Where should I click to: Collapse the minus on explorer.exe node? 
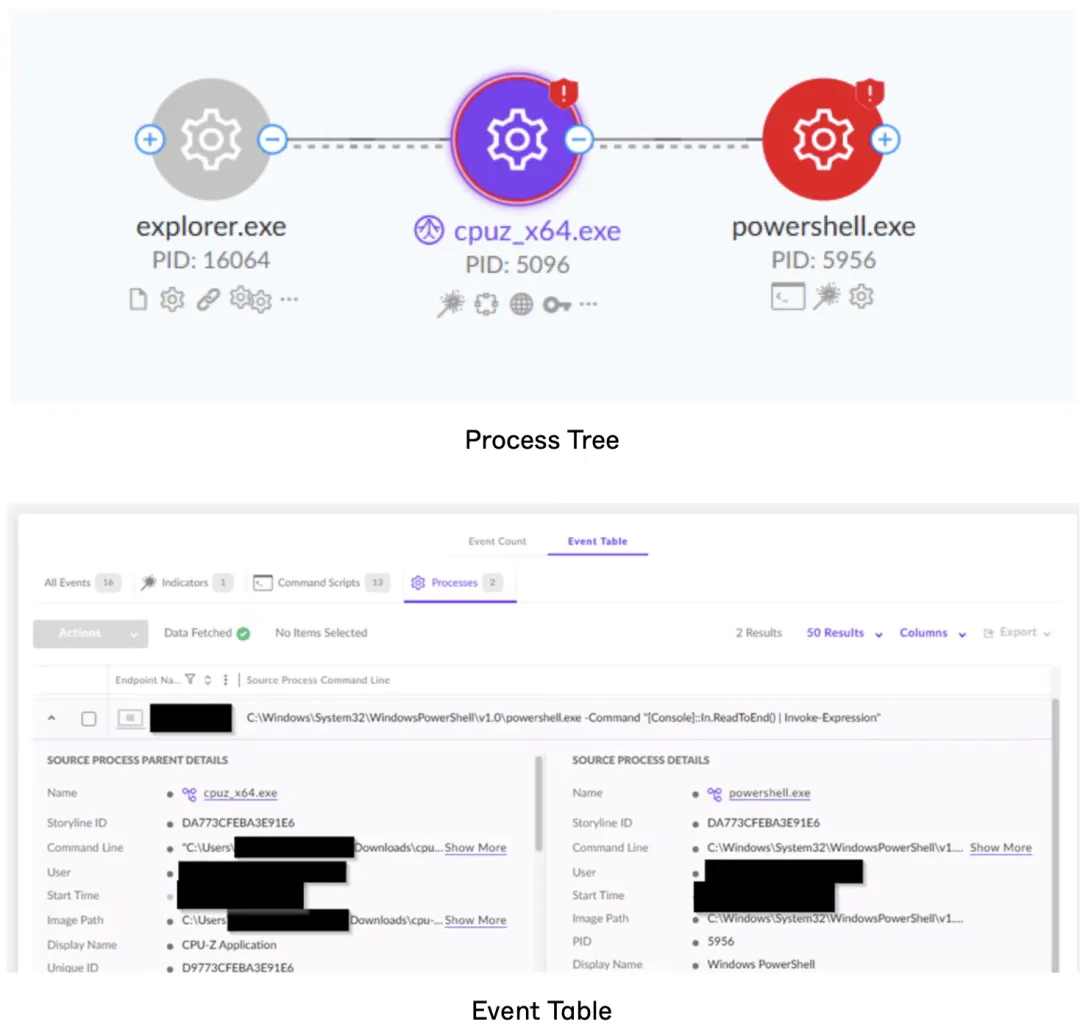click(x=273, y=139)
